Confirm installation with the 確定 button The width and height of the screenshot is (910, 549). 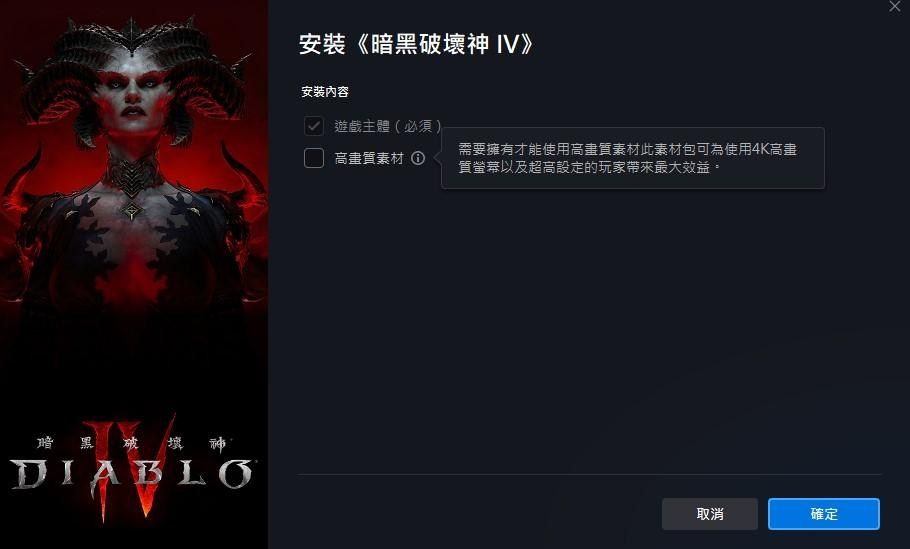824,514
